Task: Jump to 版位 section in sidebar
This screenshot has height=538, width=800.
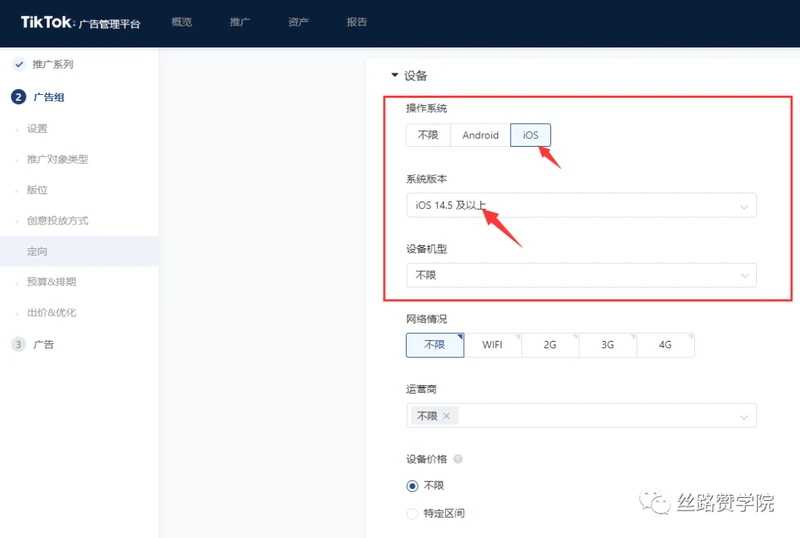Action: coord(37,190)
